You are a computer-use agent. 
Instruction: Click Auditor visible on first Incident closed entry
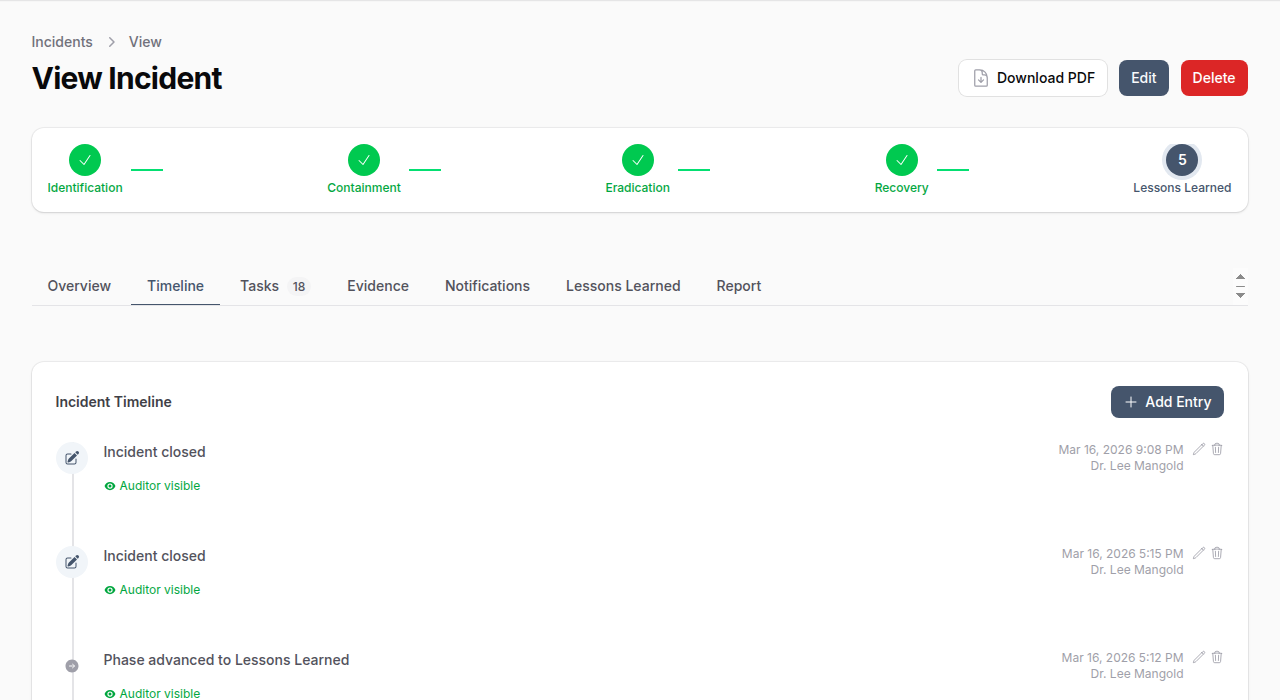coord(152,486)
